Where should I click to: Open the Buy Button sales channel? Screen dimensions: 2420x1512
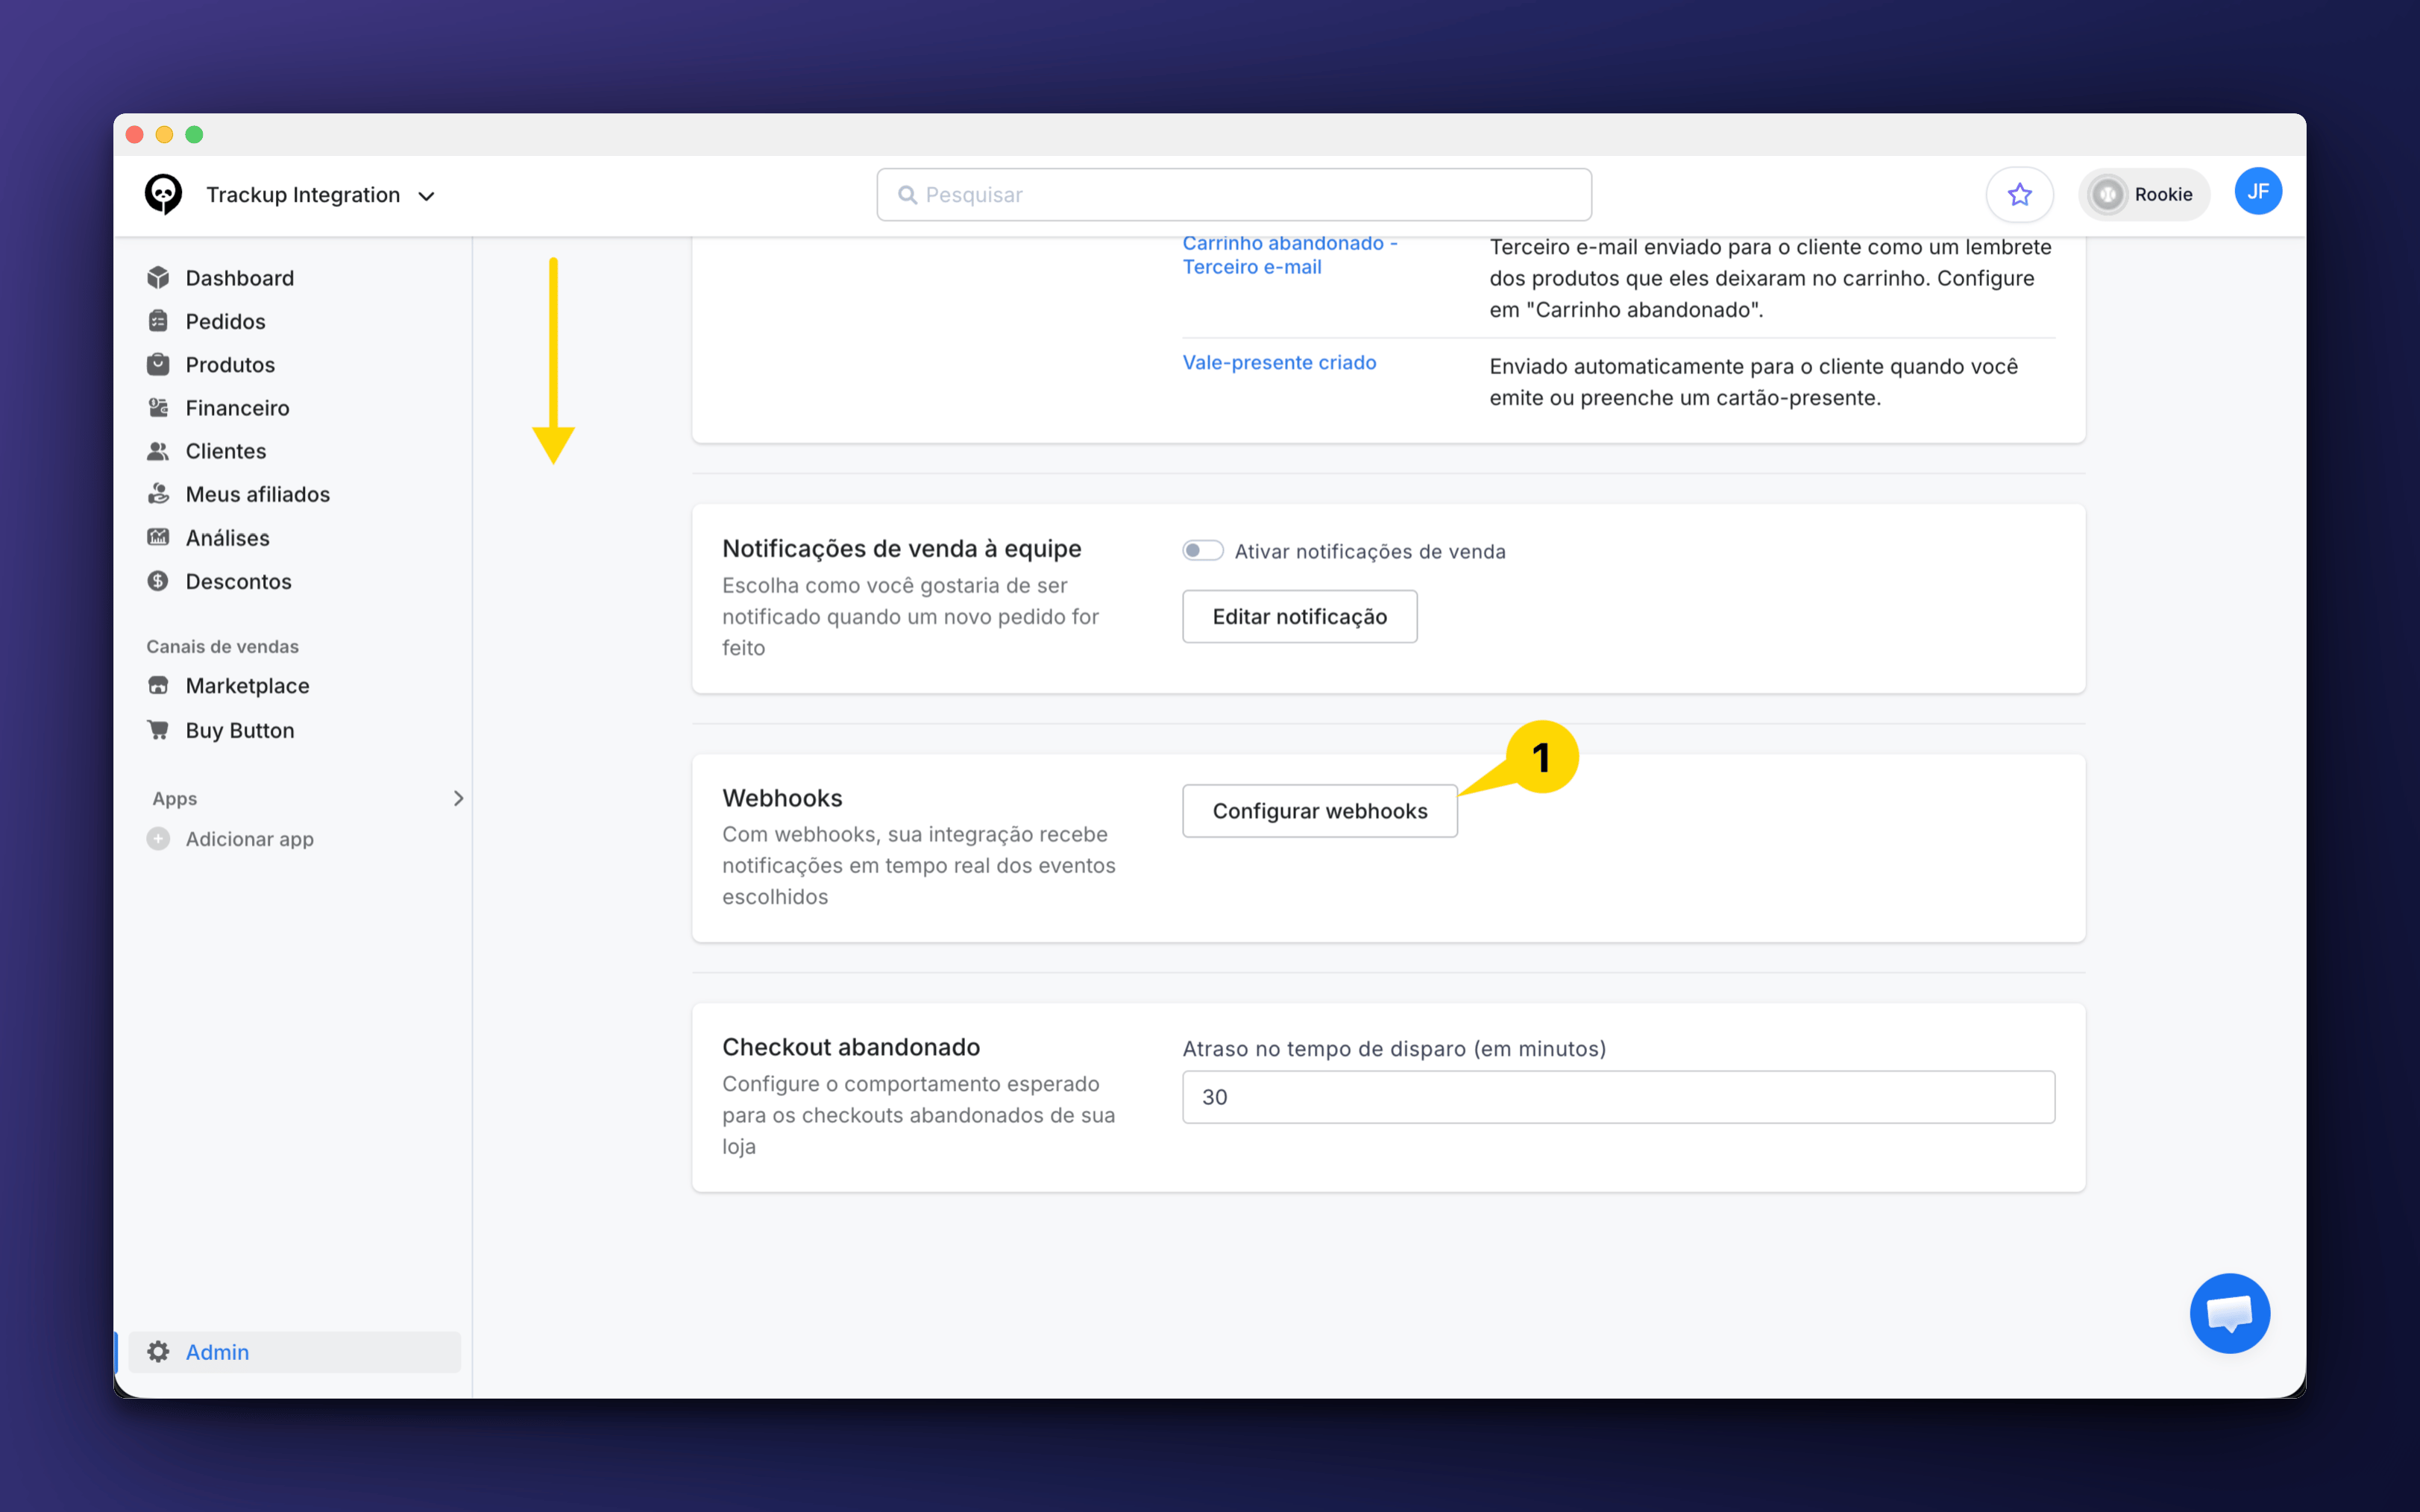(x=240, y=731)
